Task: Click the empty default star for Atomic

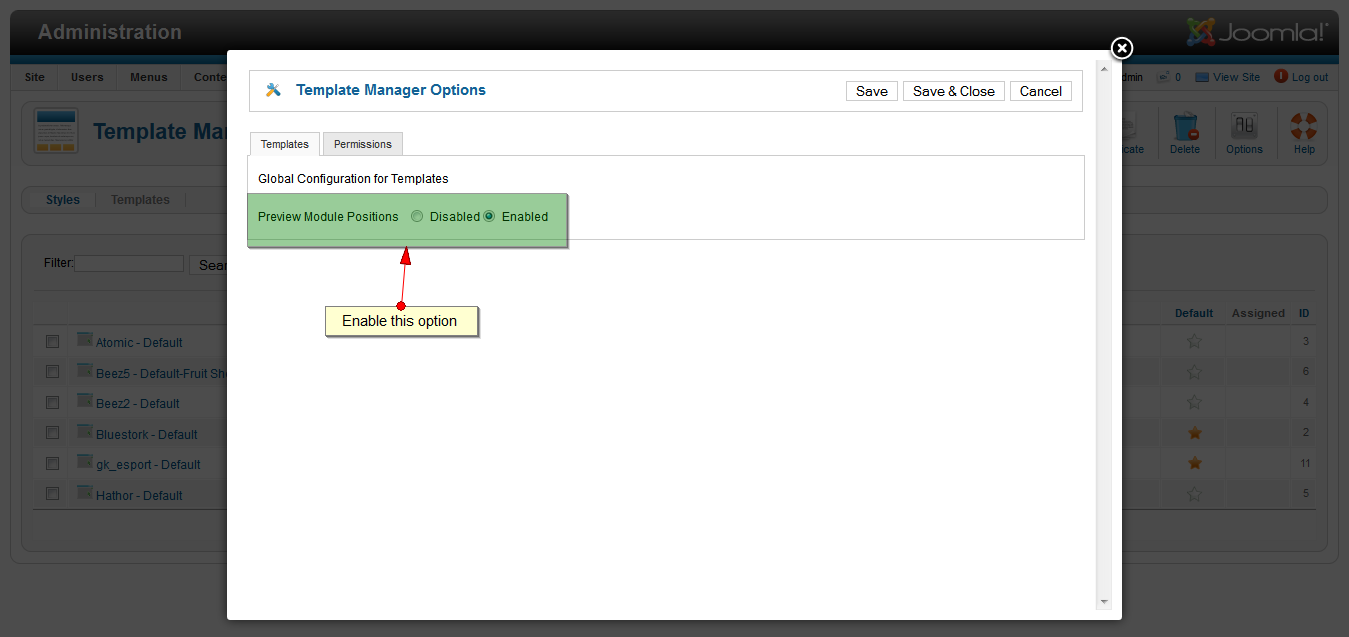Action: (x=1194, y=341)
